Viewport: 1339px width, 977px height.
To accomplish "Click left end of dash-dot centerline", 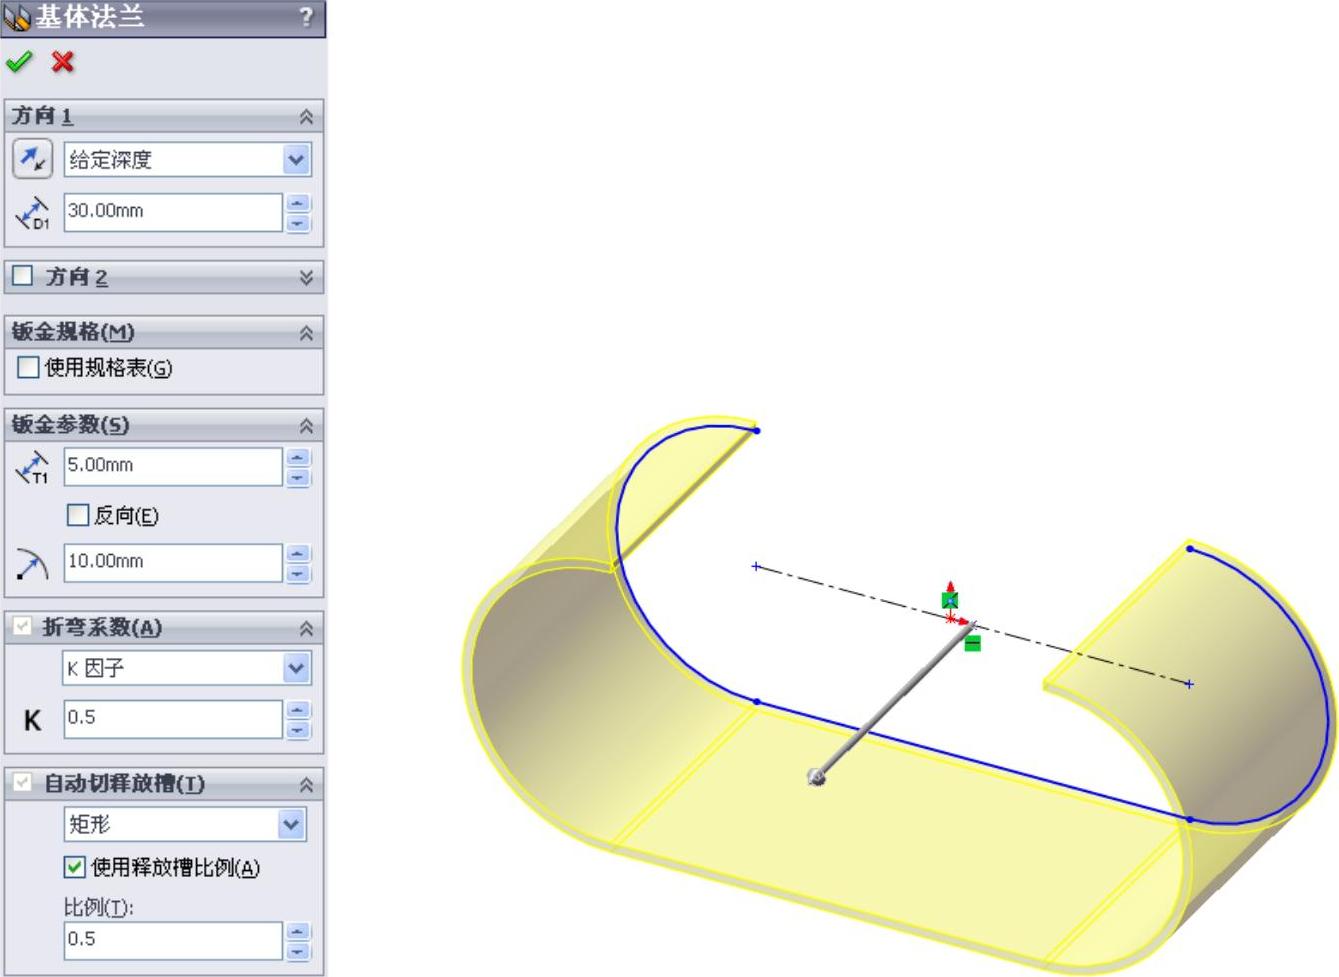I will [756, 566].
